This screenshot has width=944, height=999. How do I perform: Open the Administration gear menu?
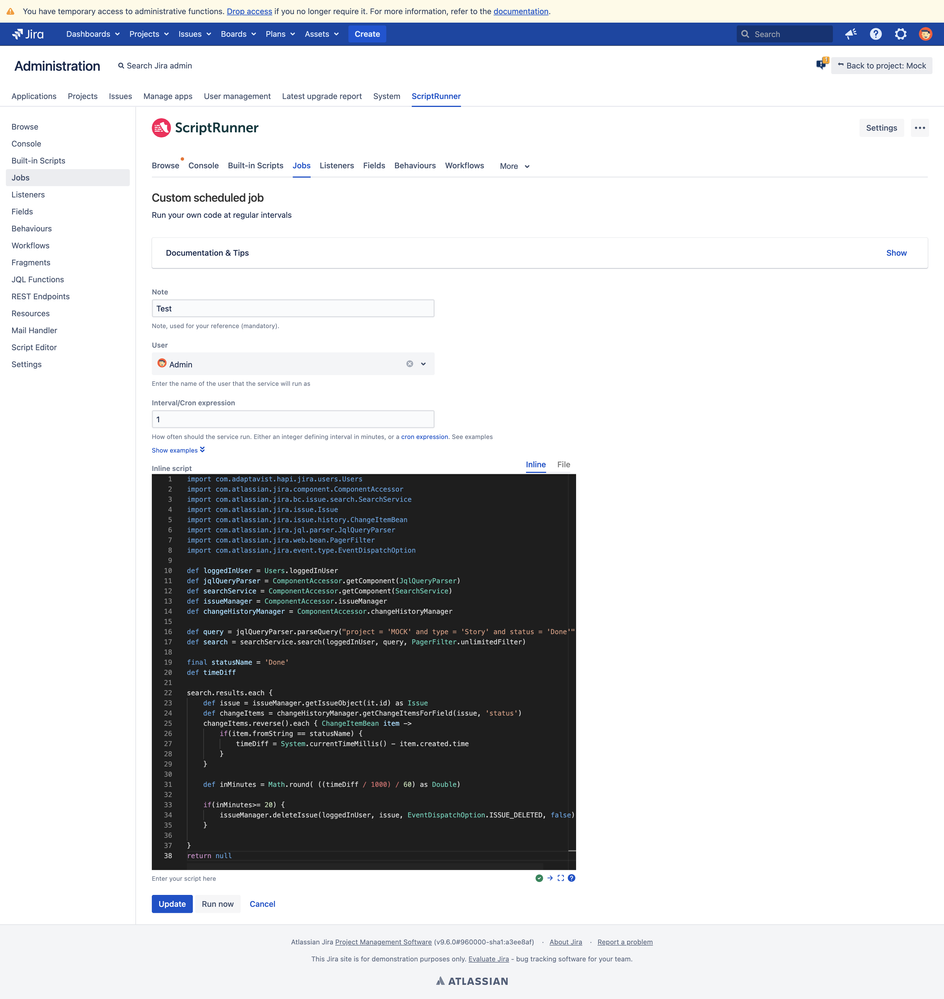click(901, 34)
